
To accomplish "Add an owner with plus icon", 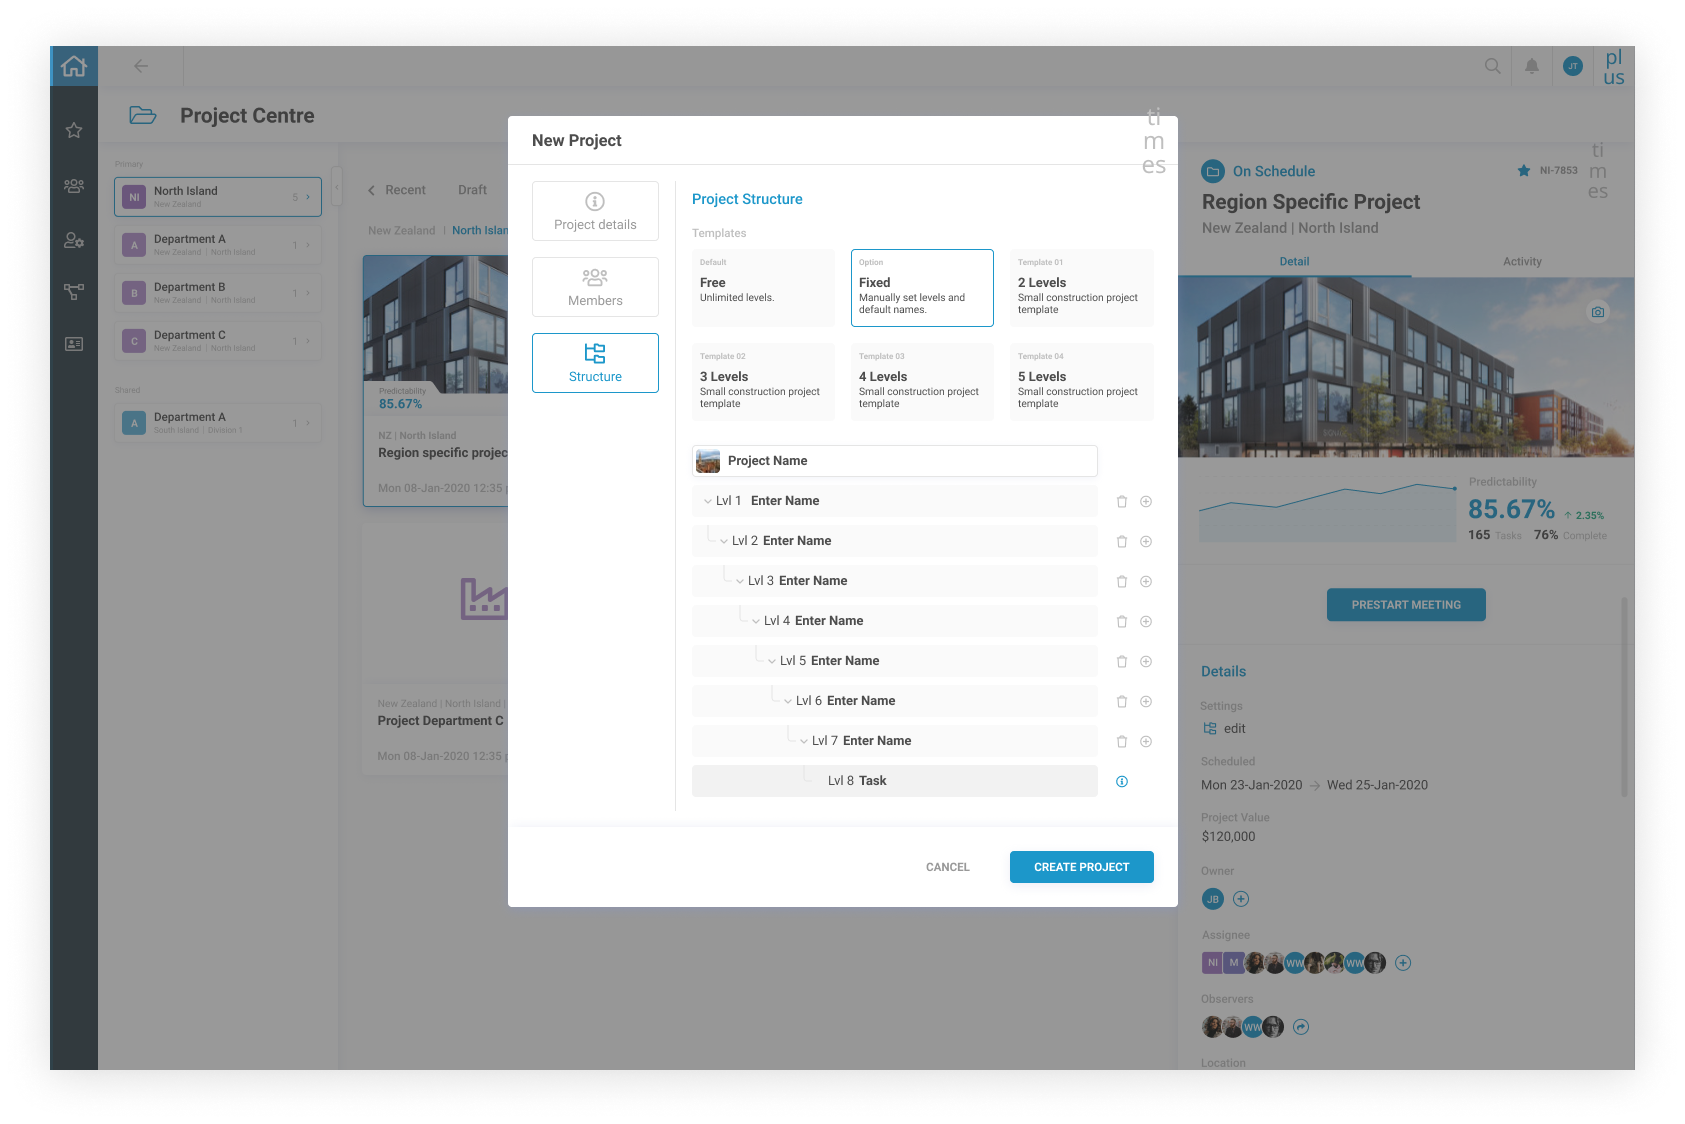I will (x=1241, y=899).
